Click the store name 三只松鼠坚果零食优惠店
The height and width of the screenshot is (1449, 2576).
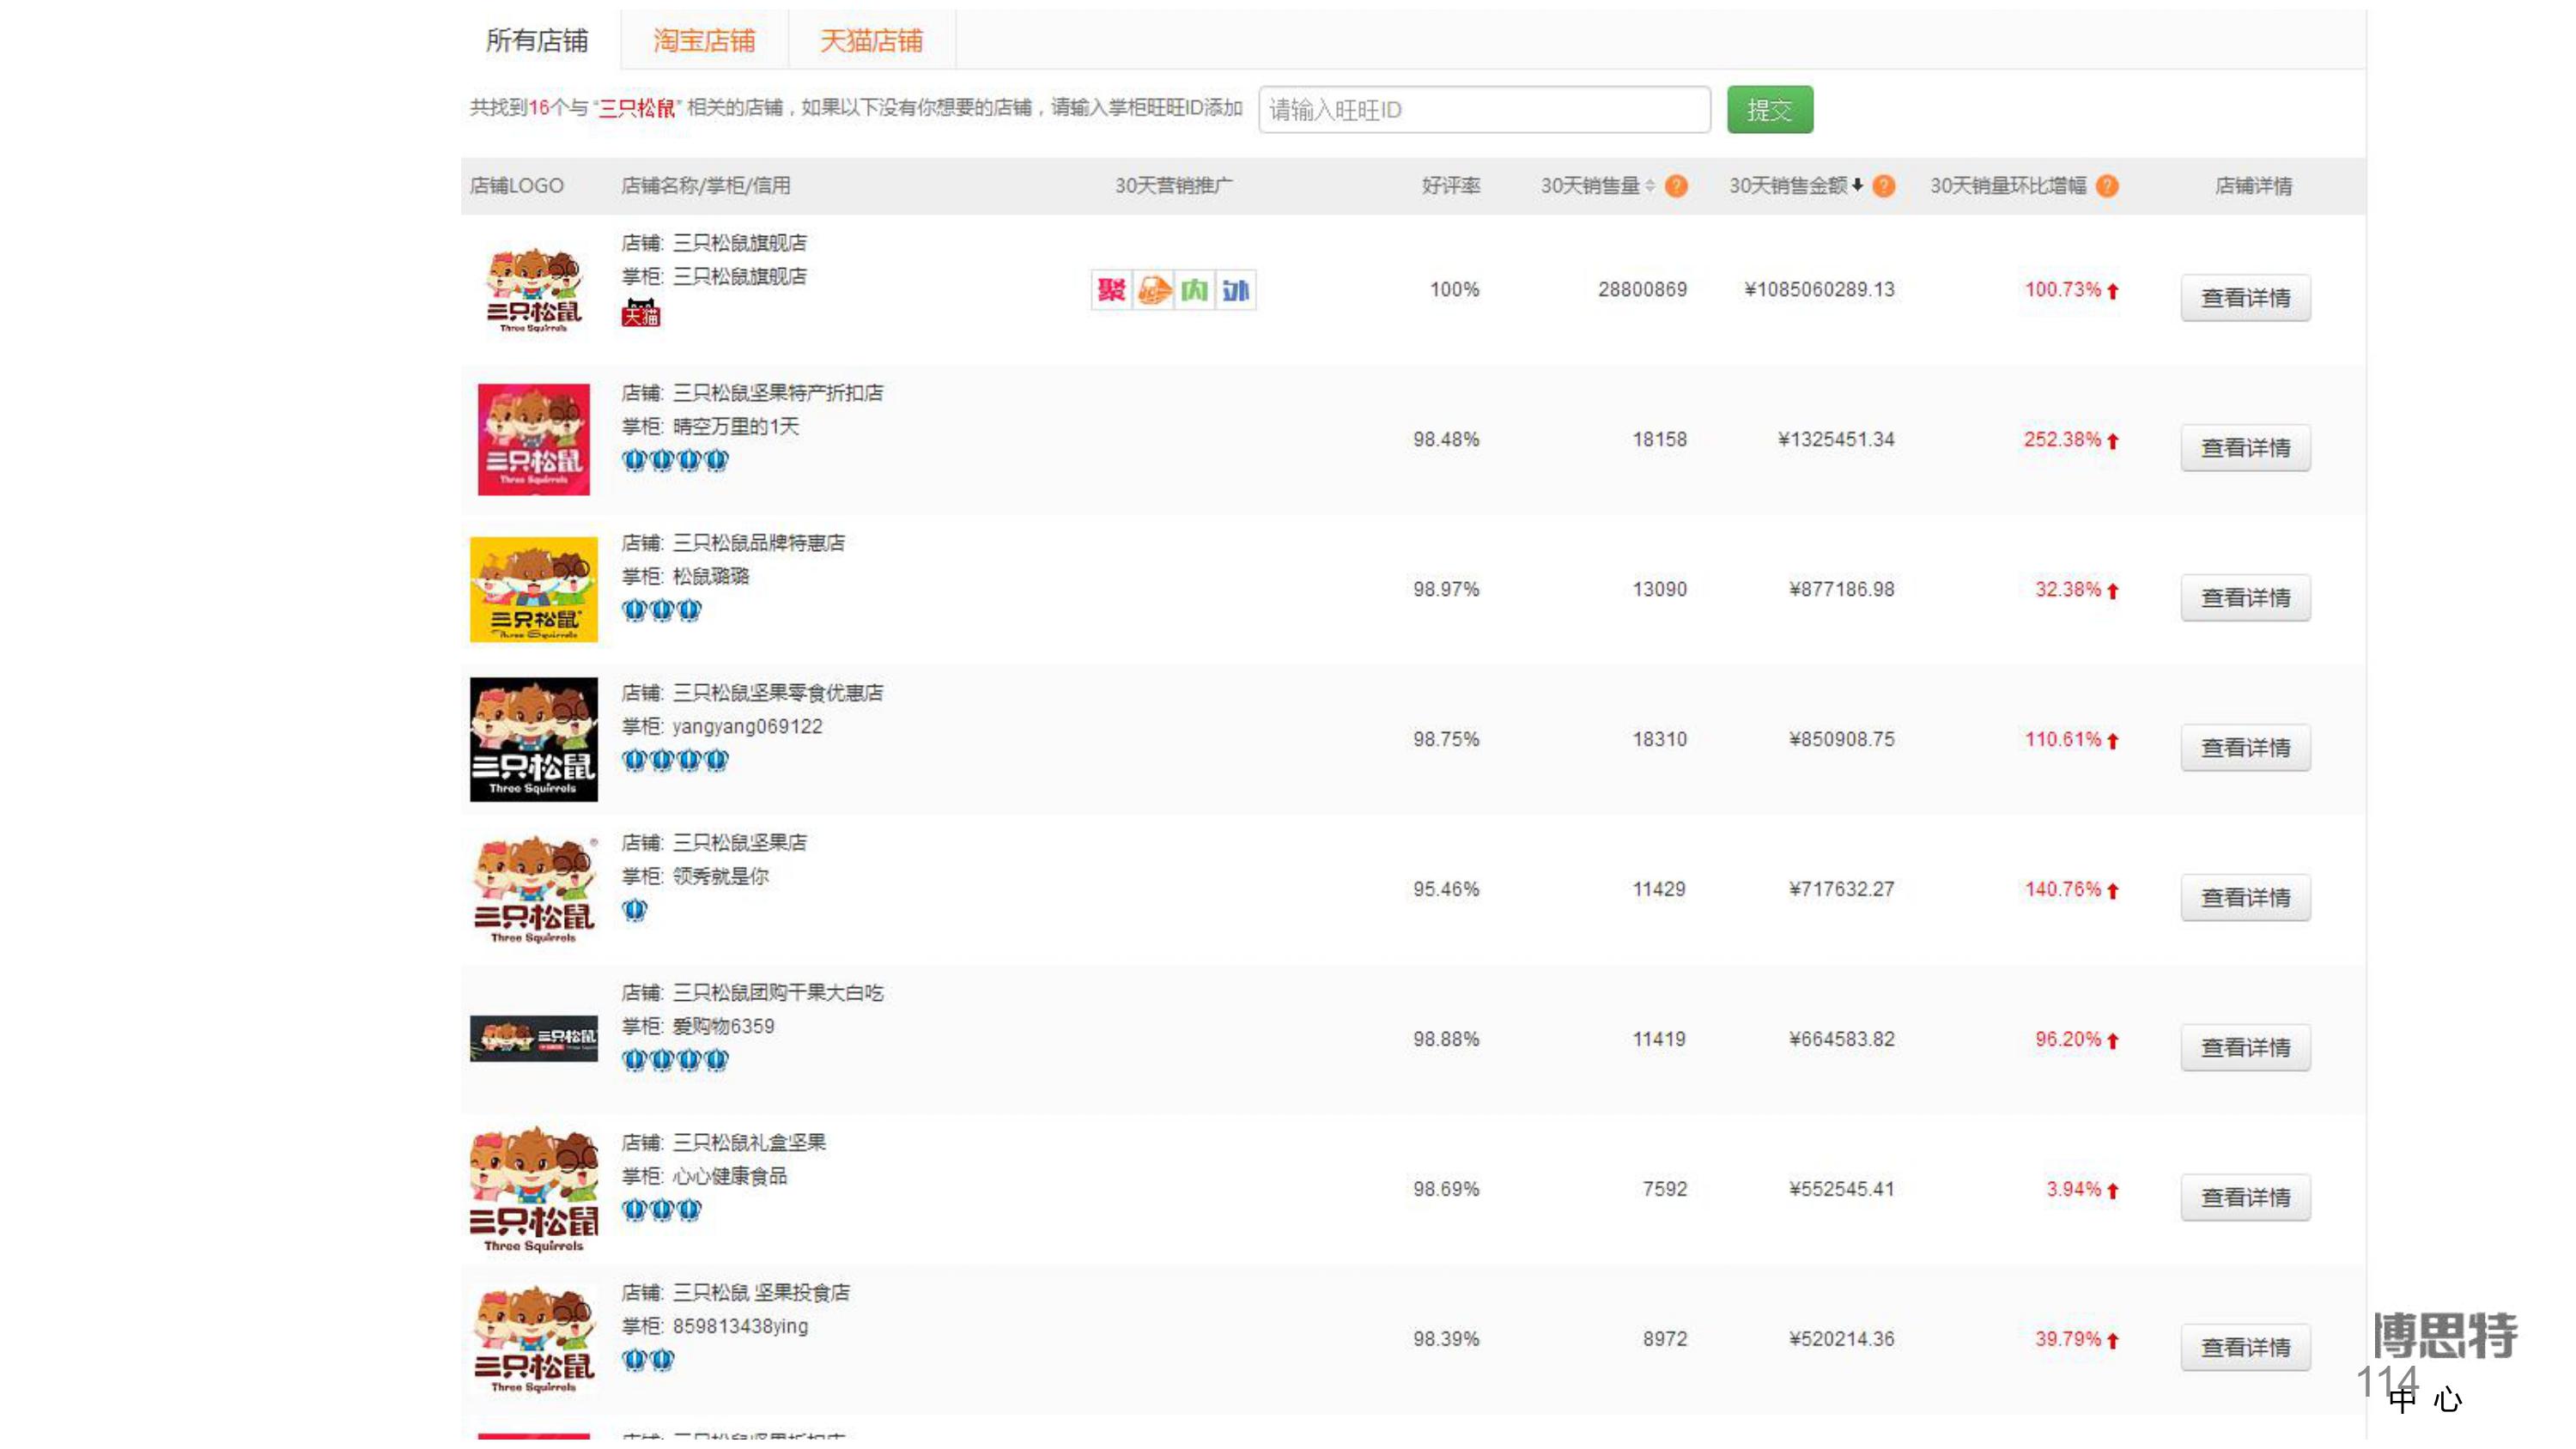click(778, 693)
